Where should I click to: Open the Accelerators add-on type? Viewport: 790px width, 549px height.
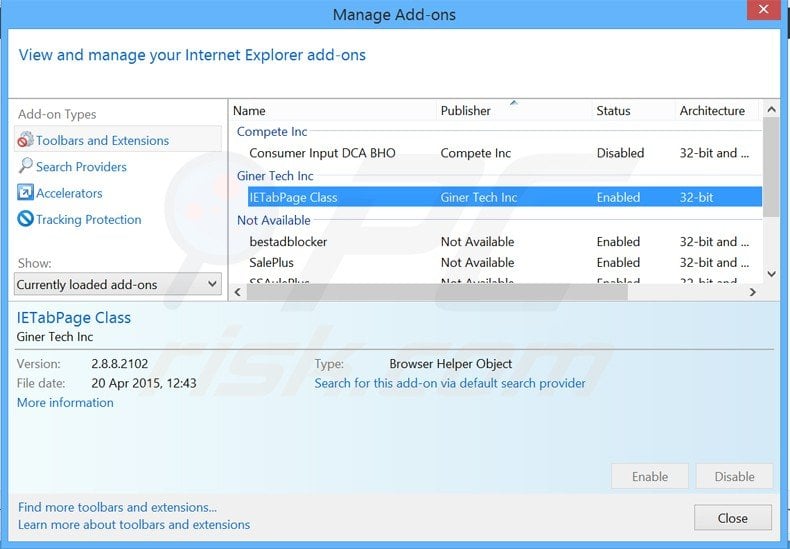click(69, 193)
